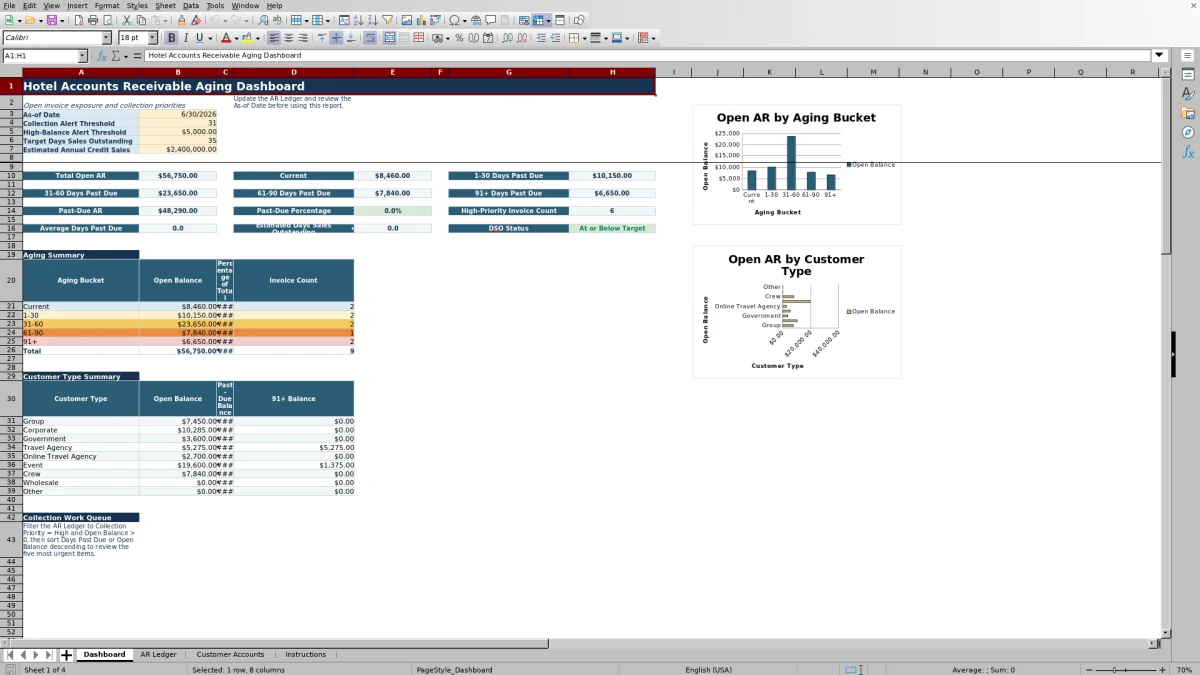Open Draw Functions shapes icon
This screenshot has width=1200, height=675.
pyautogui.click(x=579, y=20)
